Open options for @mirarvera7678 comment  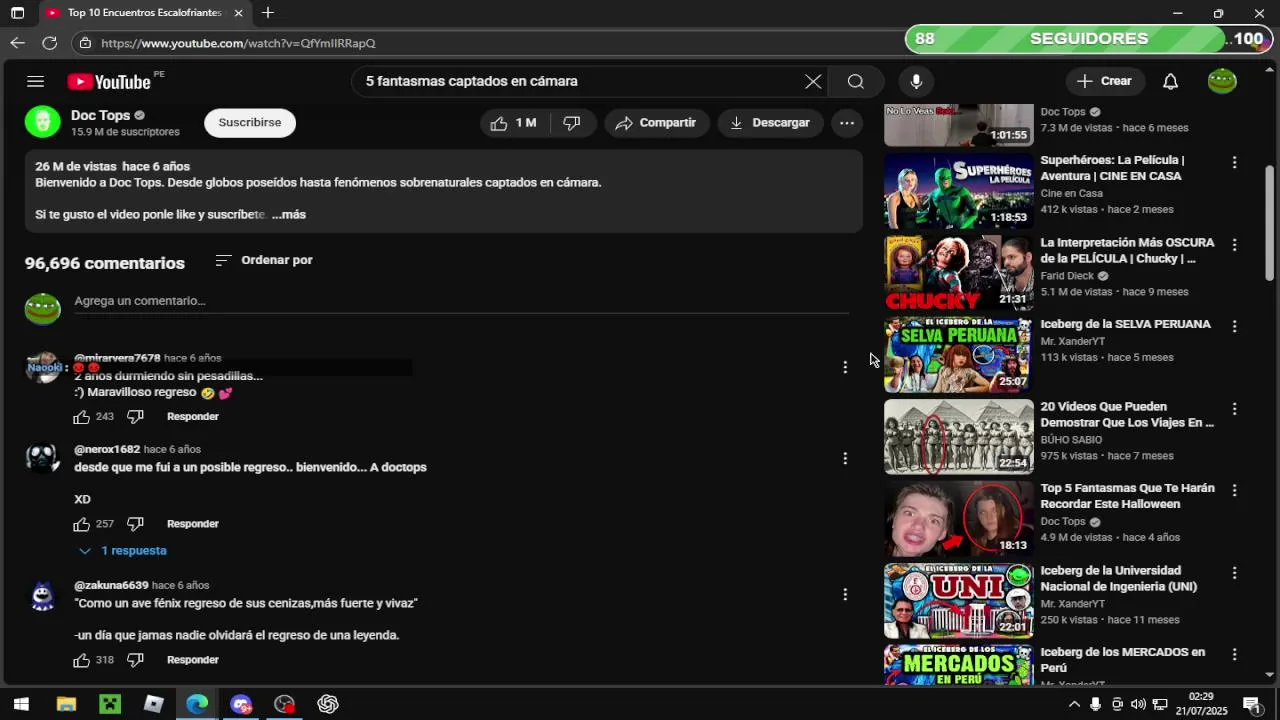point(845,367)
